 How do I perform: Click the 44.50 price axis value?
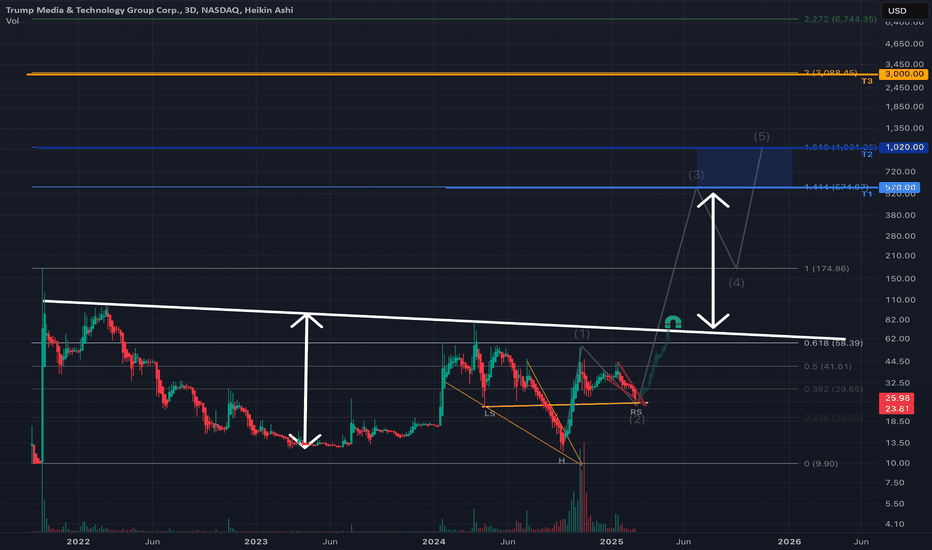(x=898, y=362)
